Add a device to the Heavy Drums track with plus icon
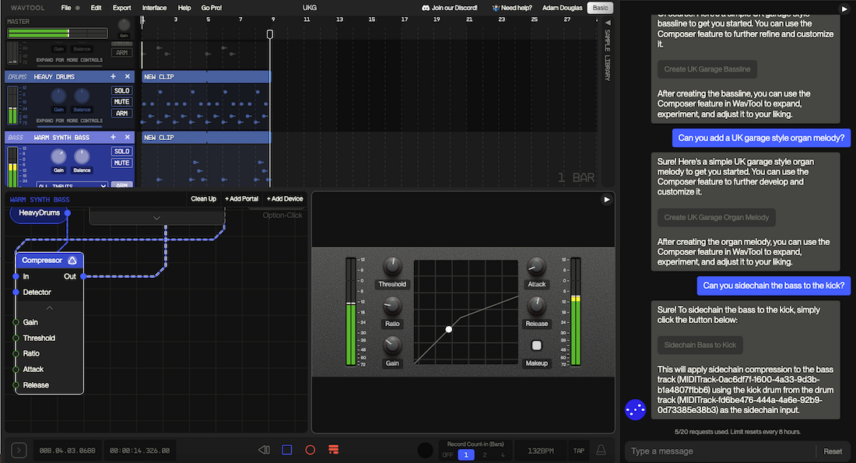Image resolution: width=856 pixels, height=463 pixels. (x=113, y=76)
